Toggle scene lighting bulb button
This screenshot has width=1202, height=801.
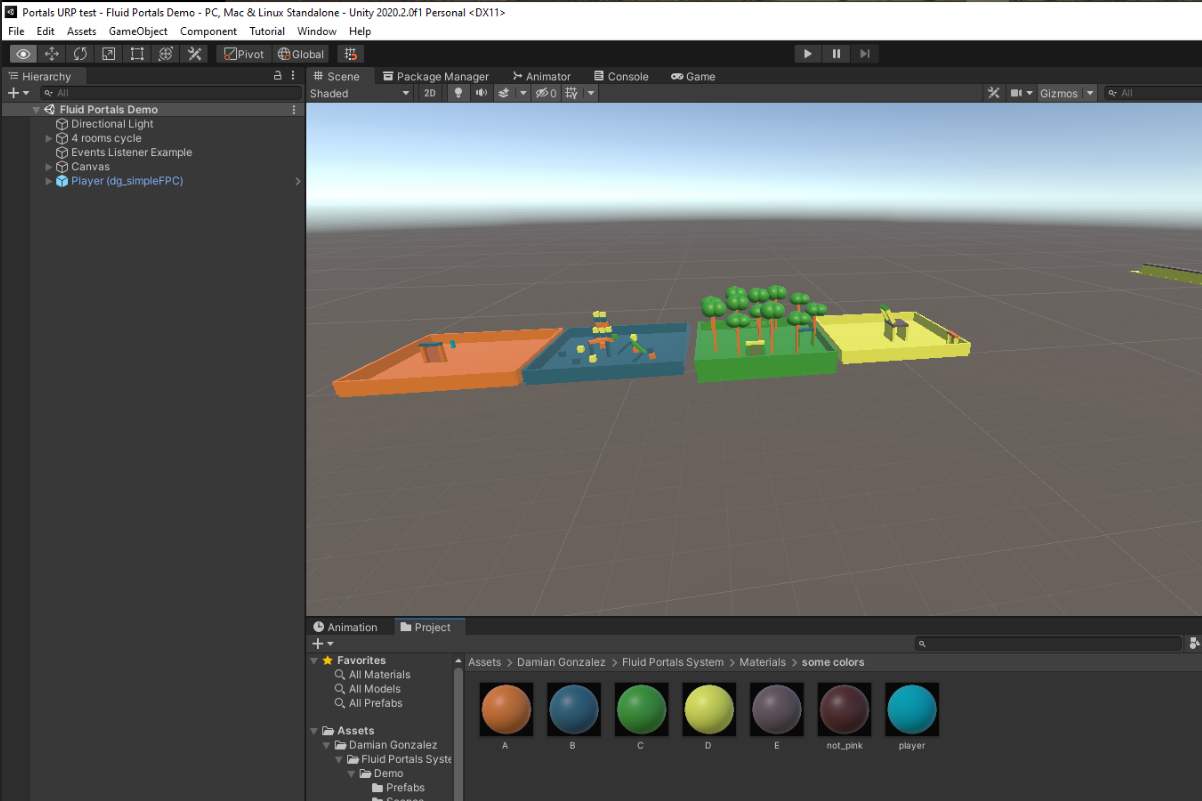[459, 93]
